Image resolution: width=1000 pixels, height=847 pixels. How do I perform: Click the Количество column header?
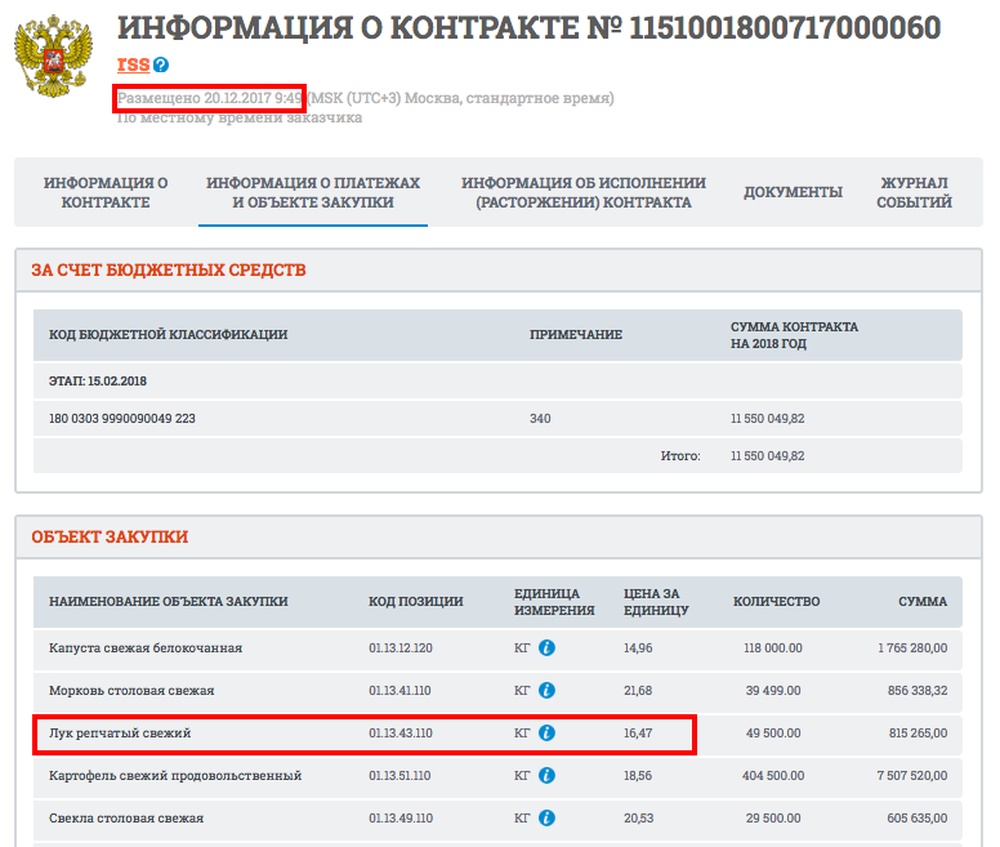776,601
